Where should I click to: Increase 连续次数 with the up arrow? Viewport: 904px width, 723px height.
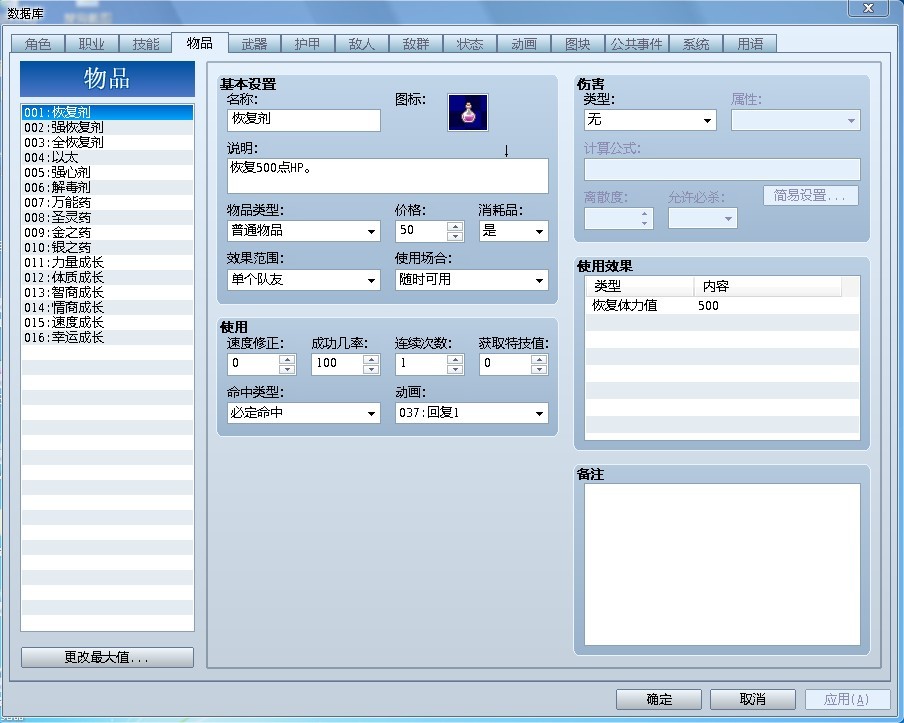455,359
